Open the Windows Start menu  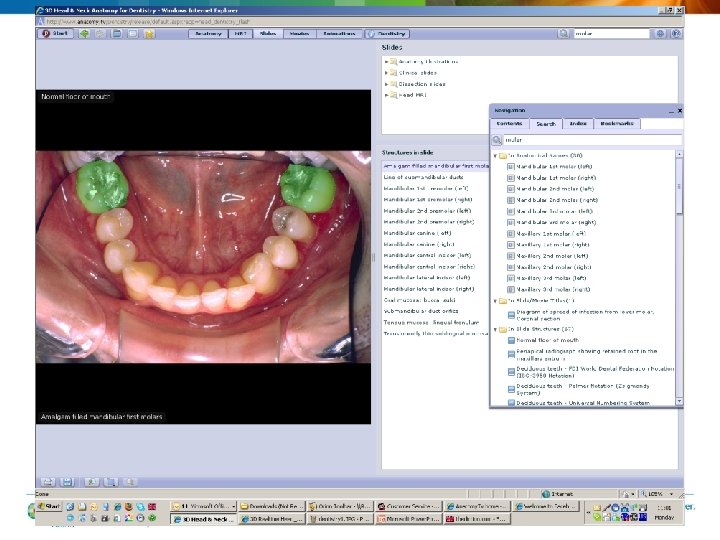tap(50, 506)
